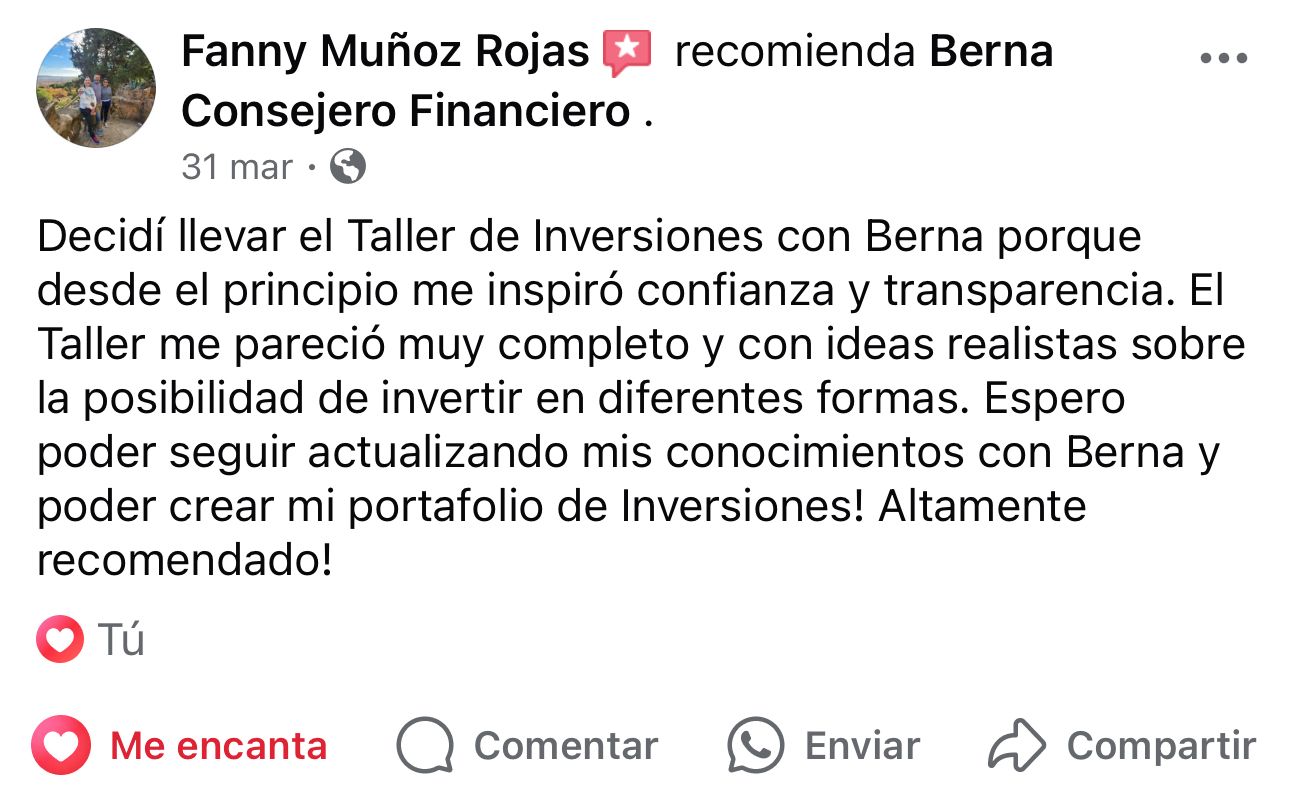Toggle the Me encanta heart icon
Screen dimensions: 1290x799
(61, 746)
